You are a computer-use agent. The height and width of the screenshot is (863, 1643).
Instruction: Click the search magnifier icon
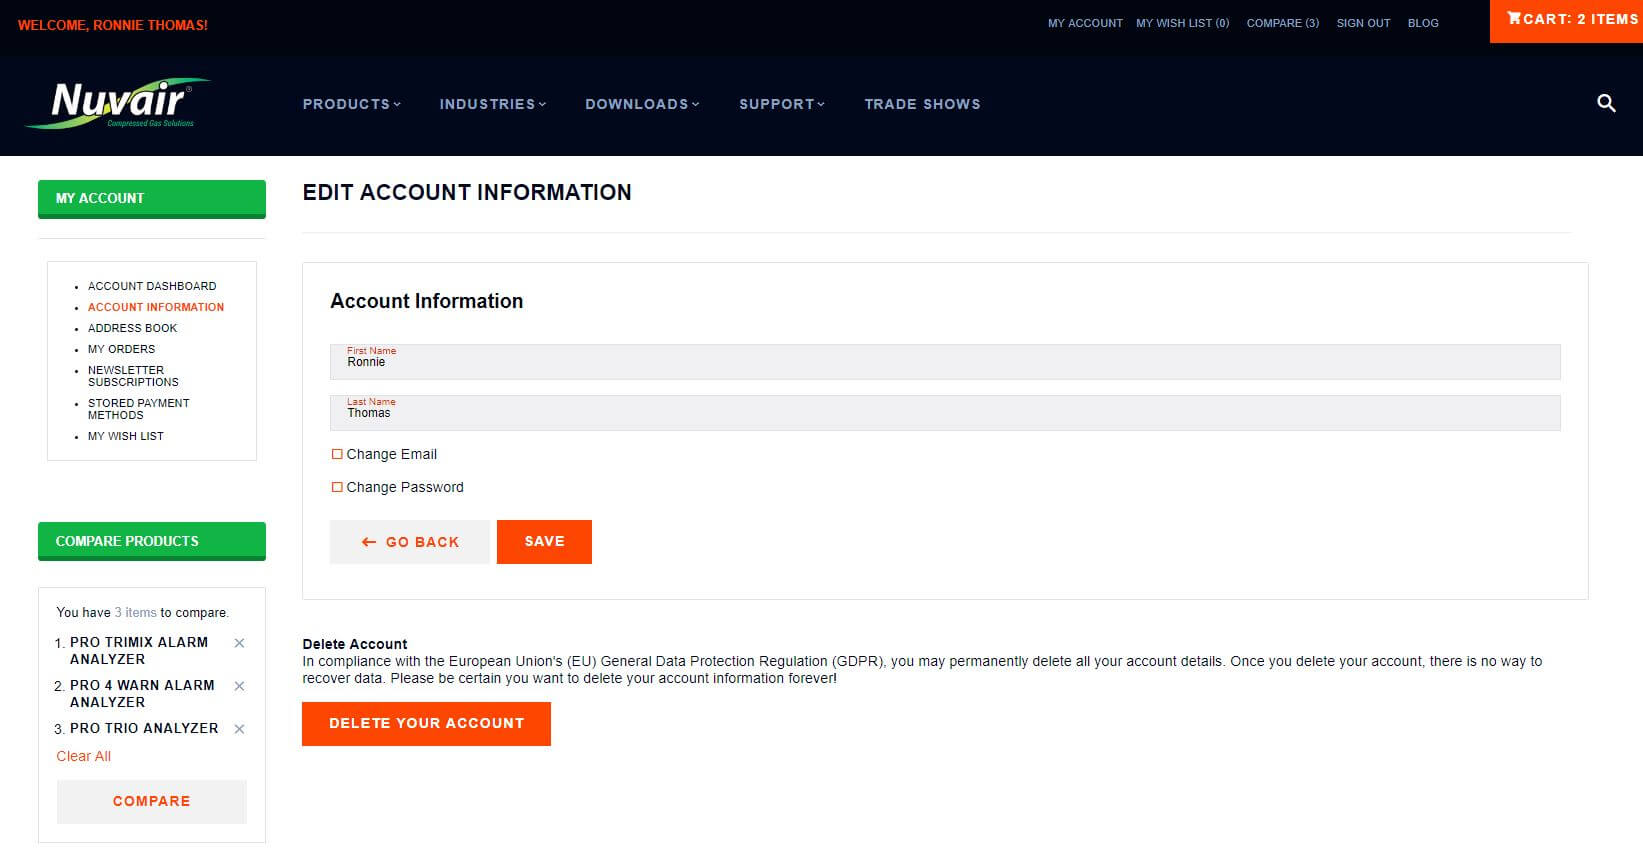1606,103
